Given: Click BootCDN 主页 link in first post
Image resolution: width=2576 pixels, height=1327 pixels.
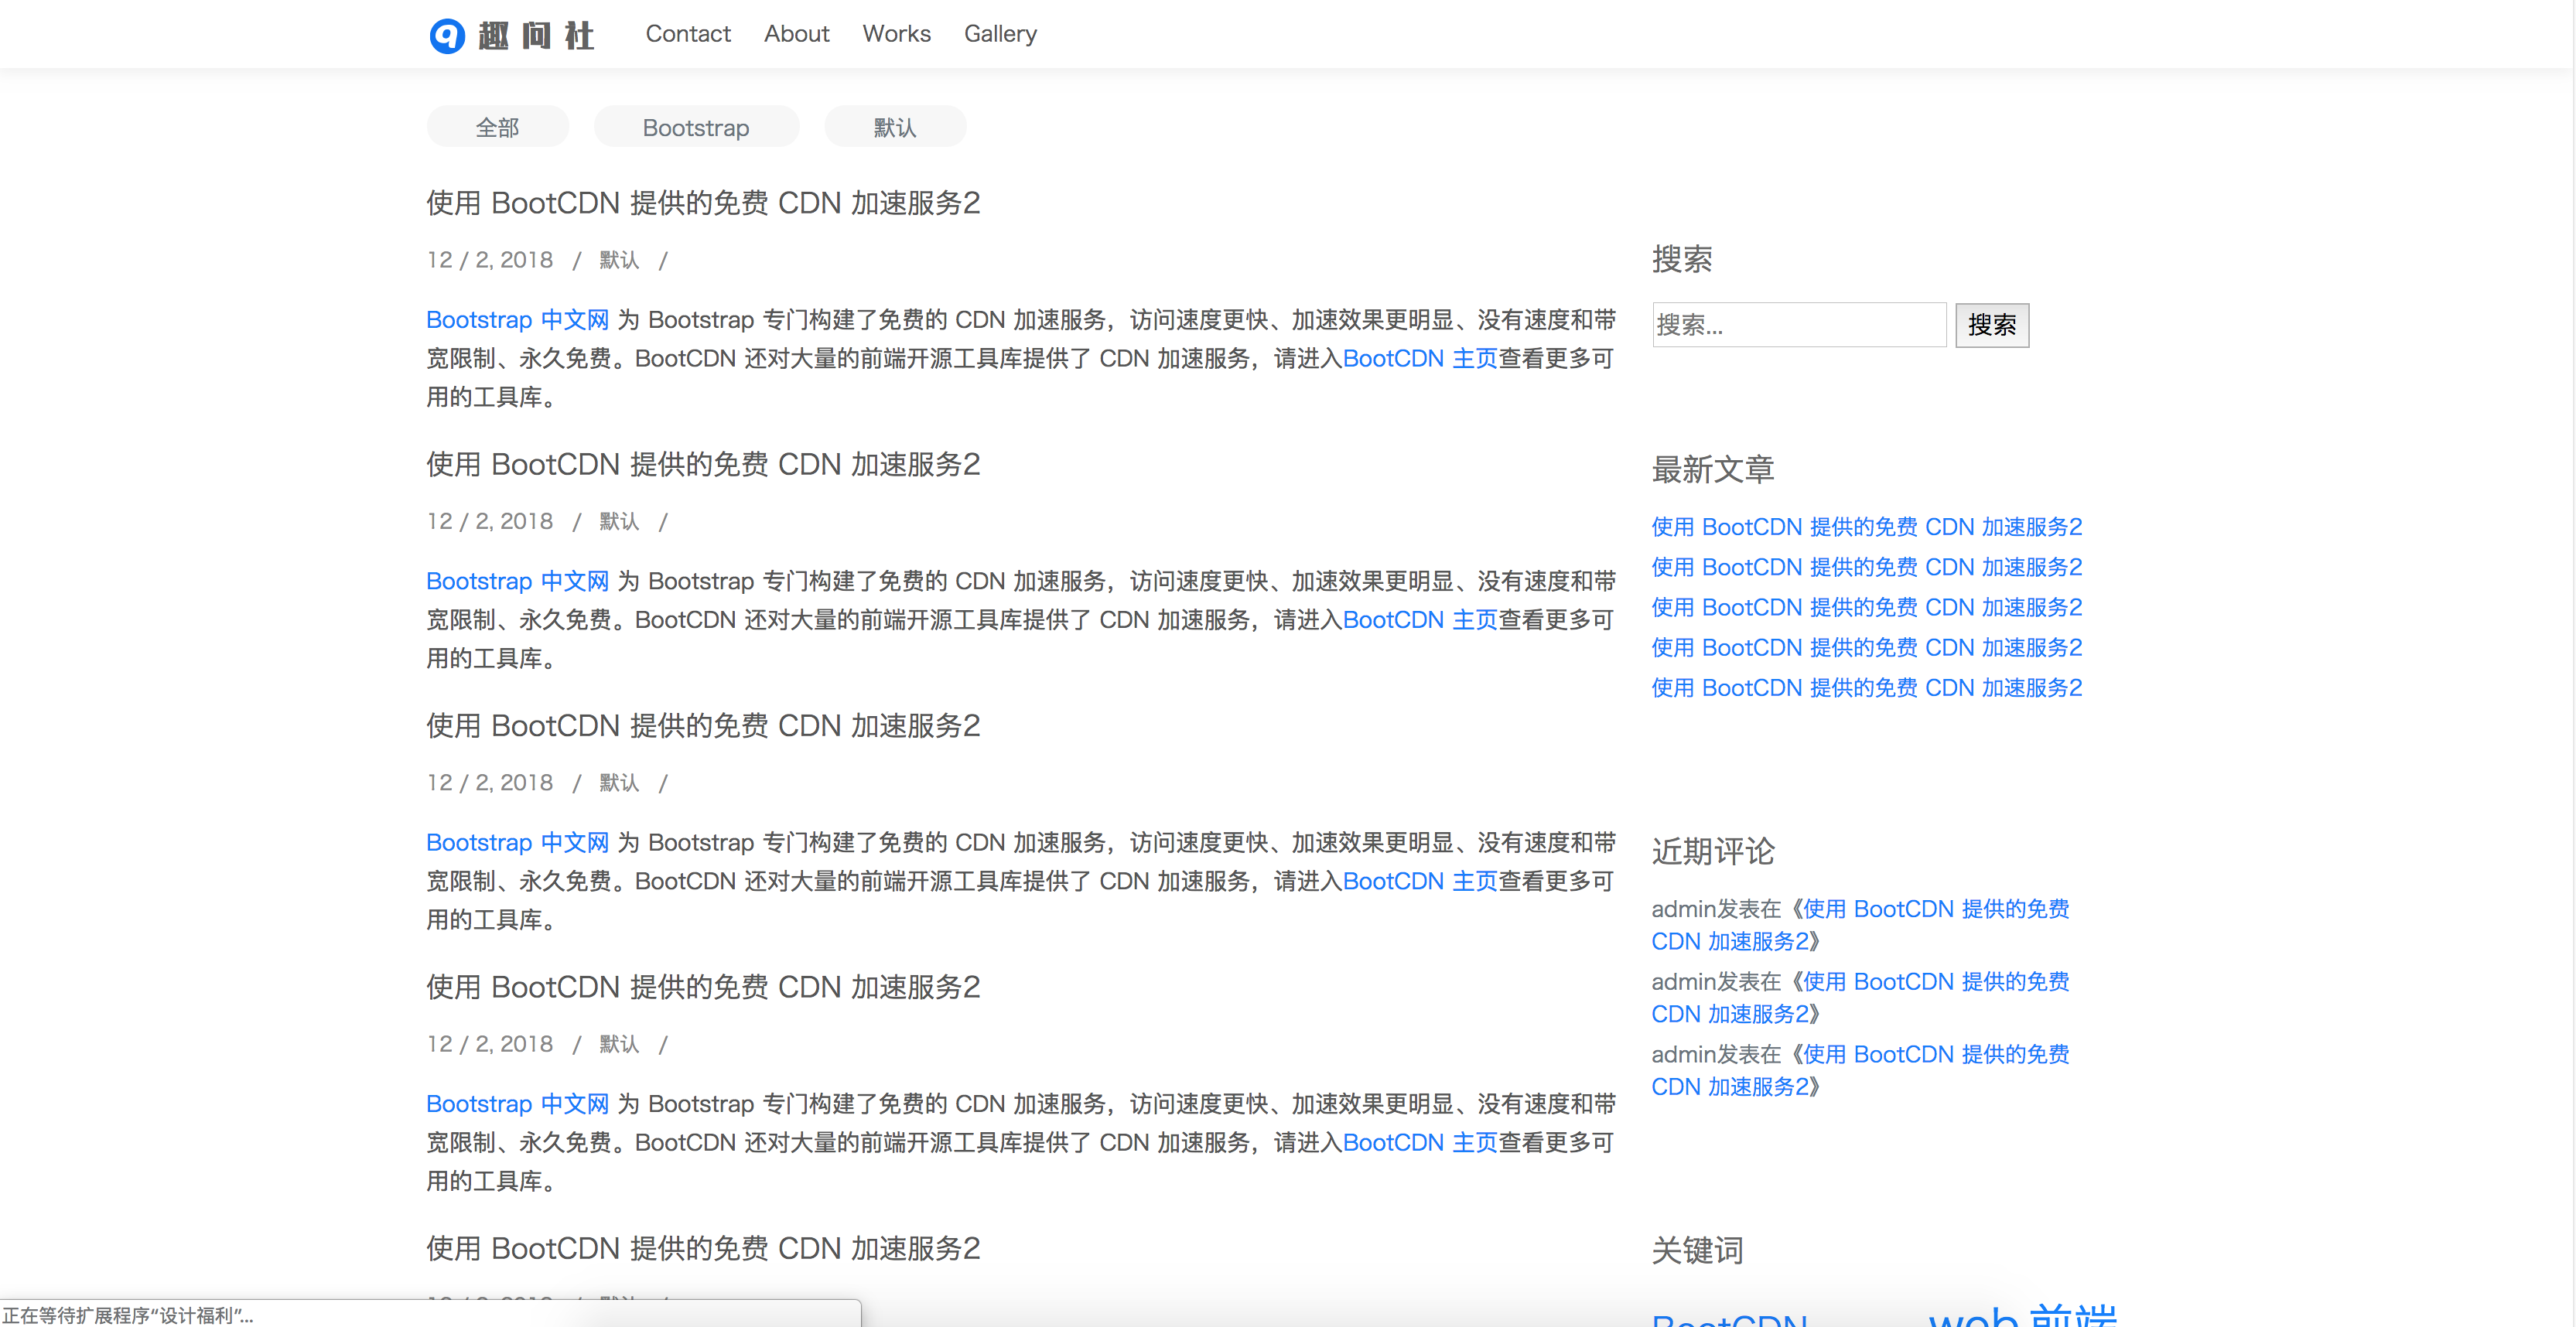Looking at the screenshot, I should tap(1419, 359).
